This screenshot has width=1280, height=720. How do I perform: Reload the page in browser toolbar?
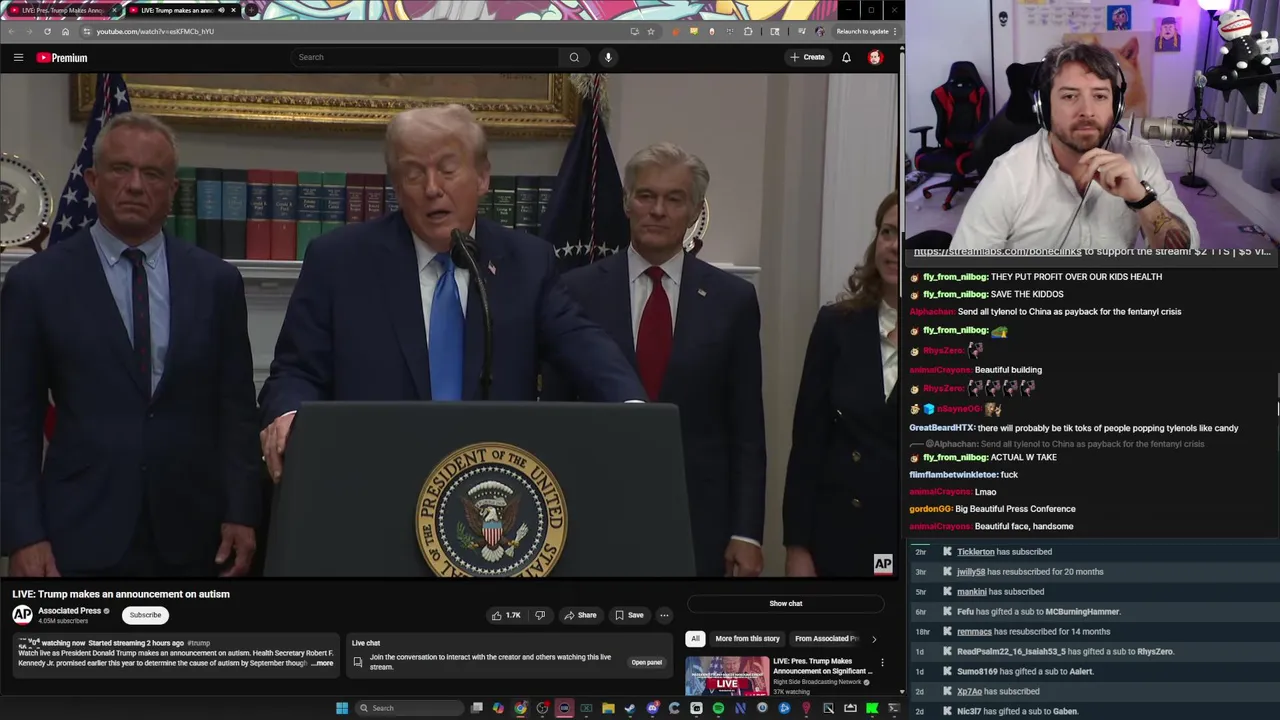47,31
